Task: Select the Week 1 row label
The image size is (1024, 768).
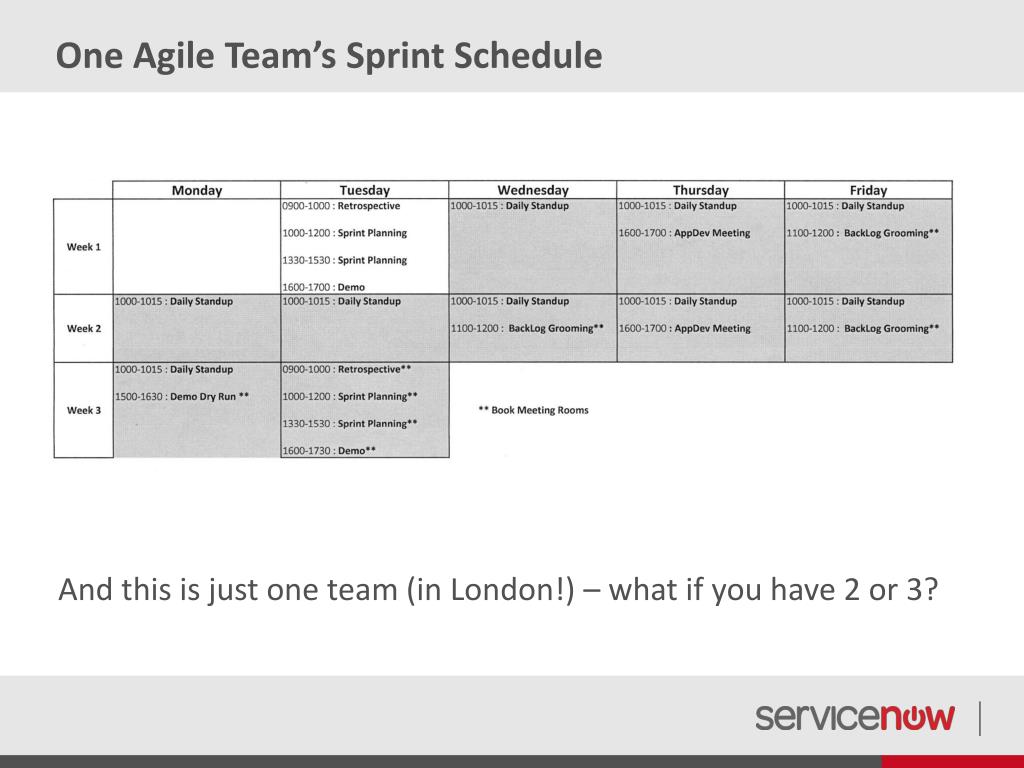Action: click(x=84, y=247)
